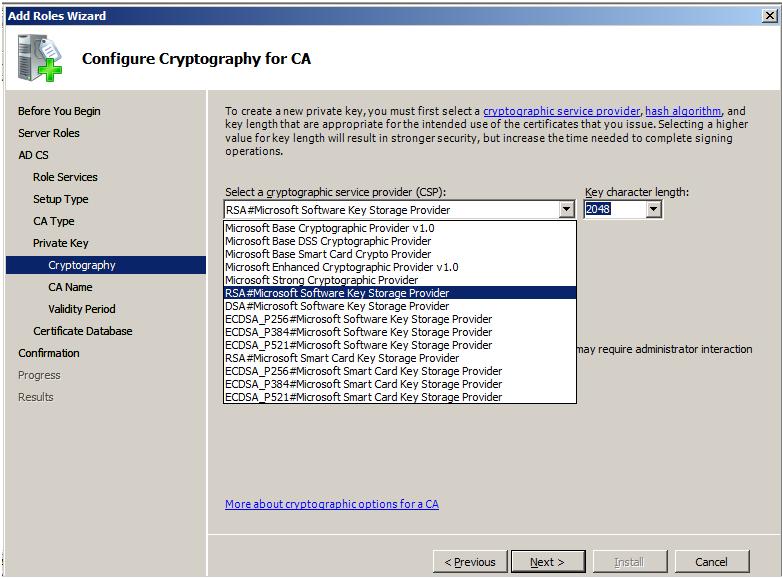Viewport: 782px width, 579px height.
Task: Go to Server Roles step
Action: pyautogui.click(x=49, y=133)
